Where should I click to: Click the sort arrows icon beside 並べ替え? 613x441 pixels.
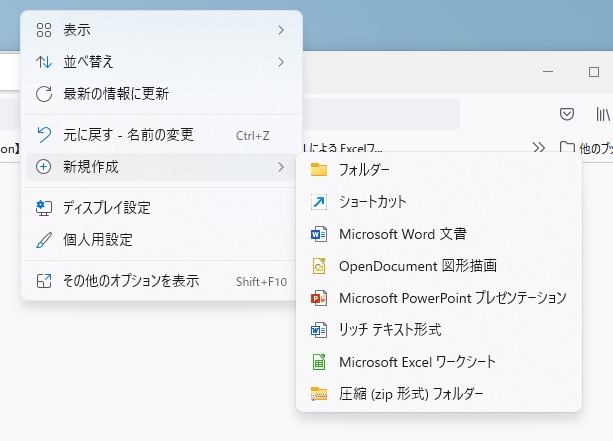[x=44, y=62]
